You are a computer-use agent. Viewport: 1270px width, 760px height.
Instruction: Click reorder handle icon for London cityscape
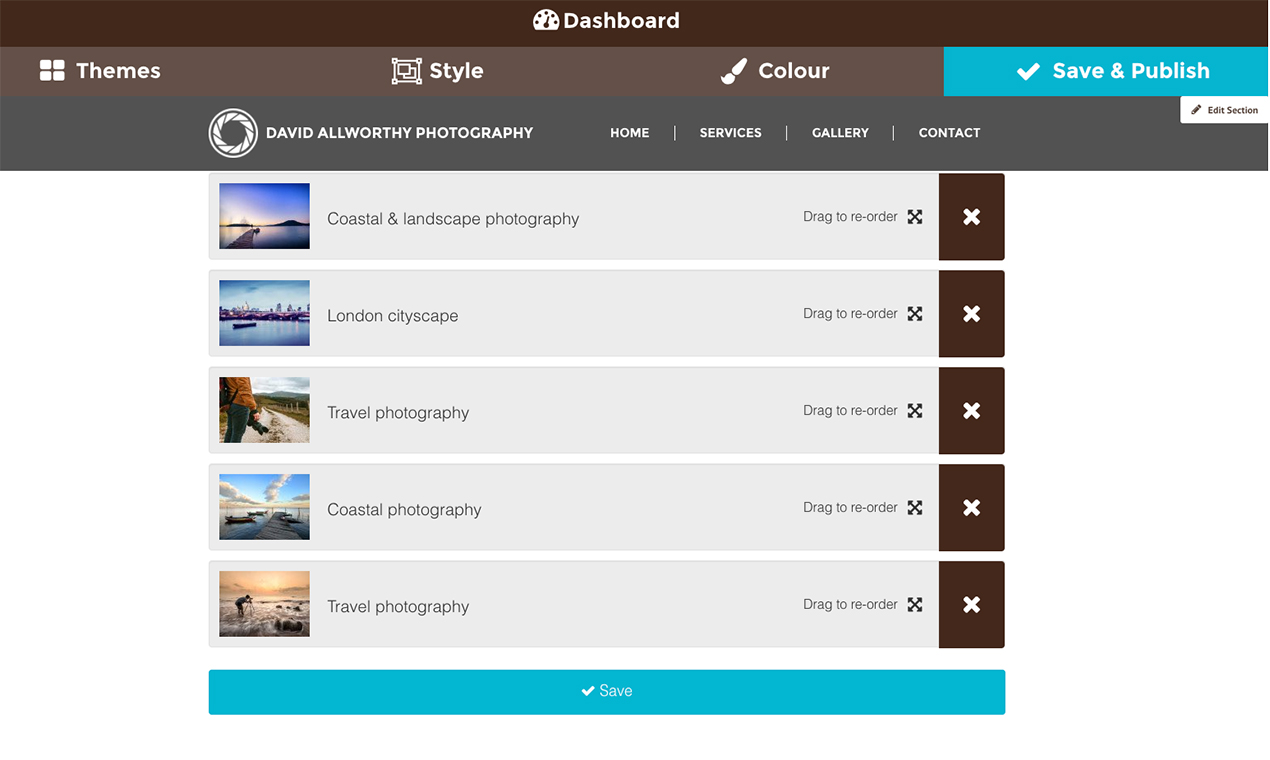pyautogui.click(x=915, y=314)
